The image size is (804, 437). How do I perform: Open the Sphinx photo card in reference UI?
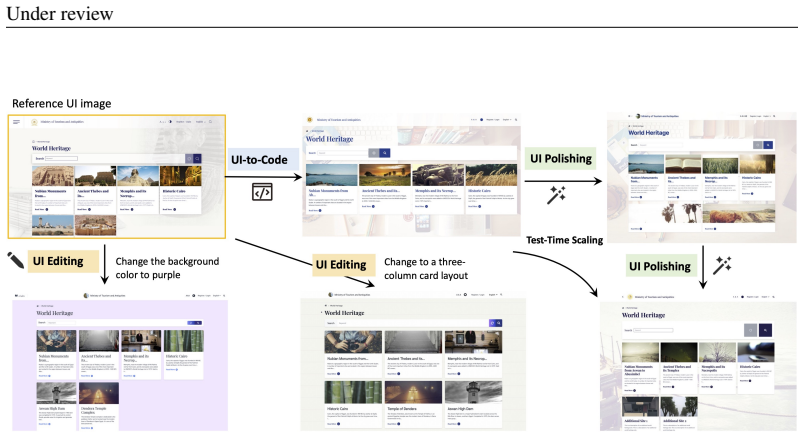pos(138,189)
